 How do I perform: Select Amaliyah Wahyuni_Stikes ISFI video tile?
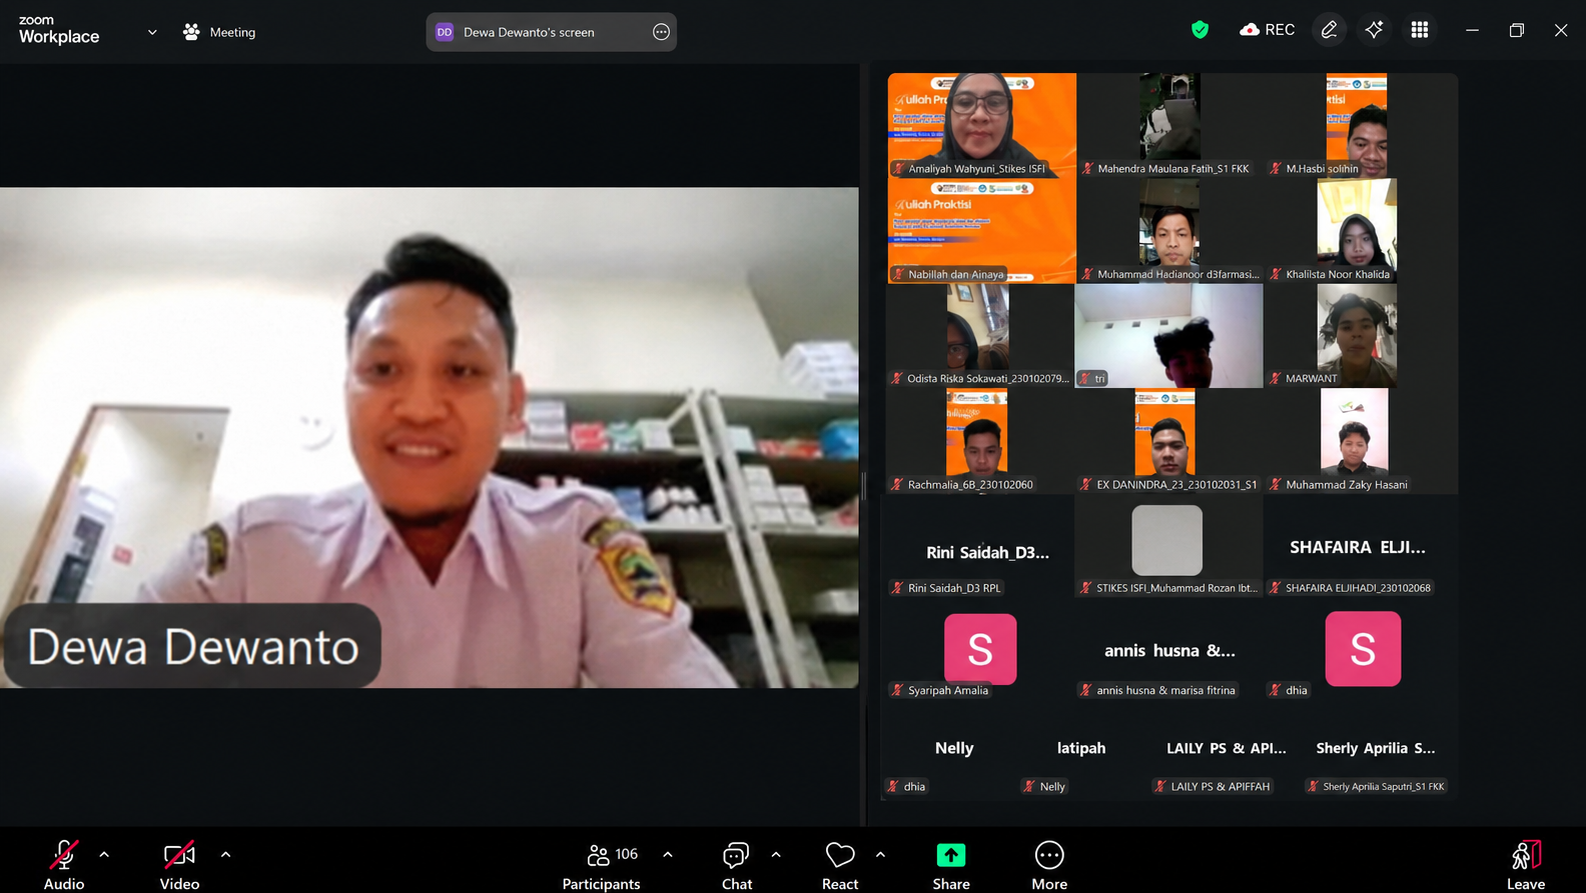[x=982, y=125]
